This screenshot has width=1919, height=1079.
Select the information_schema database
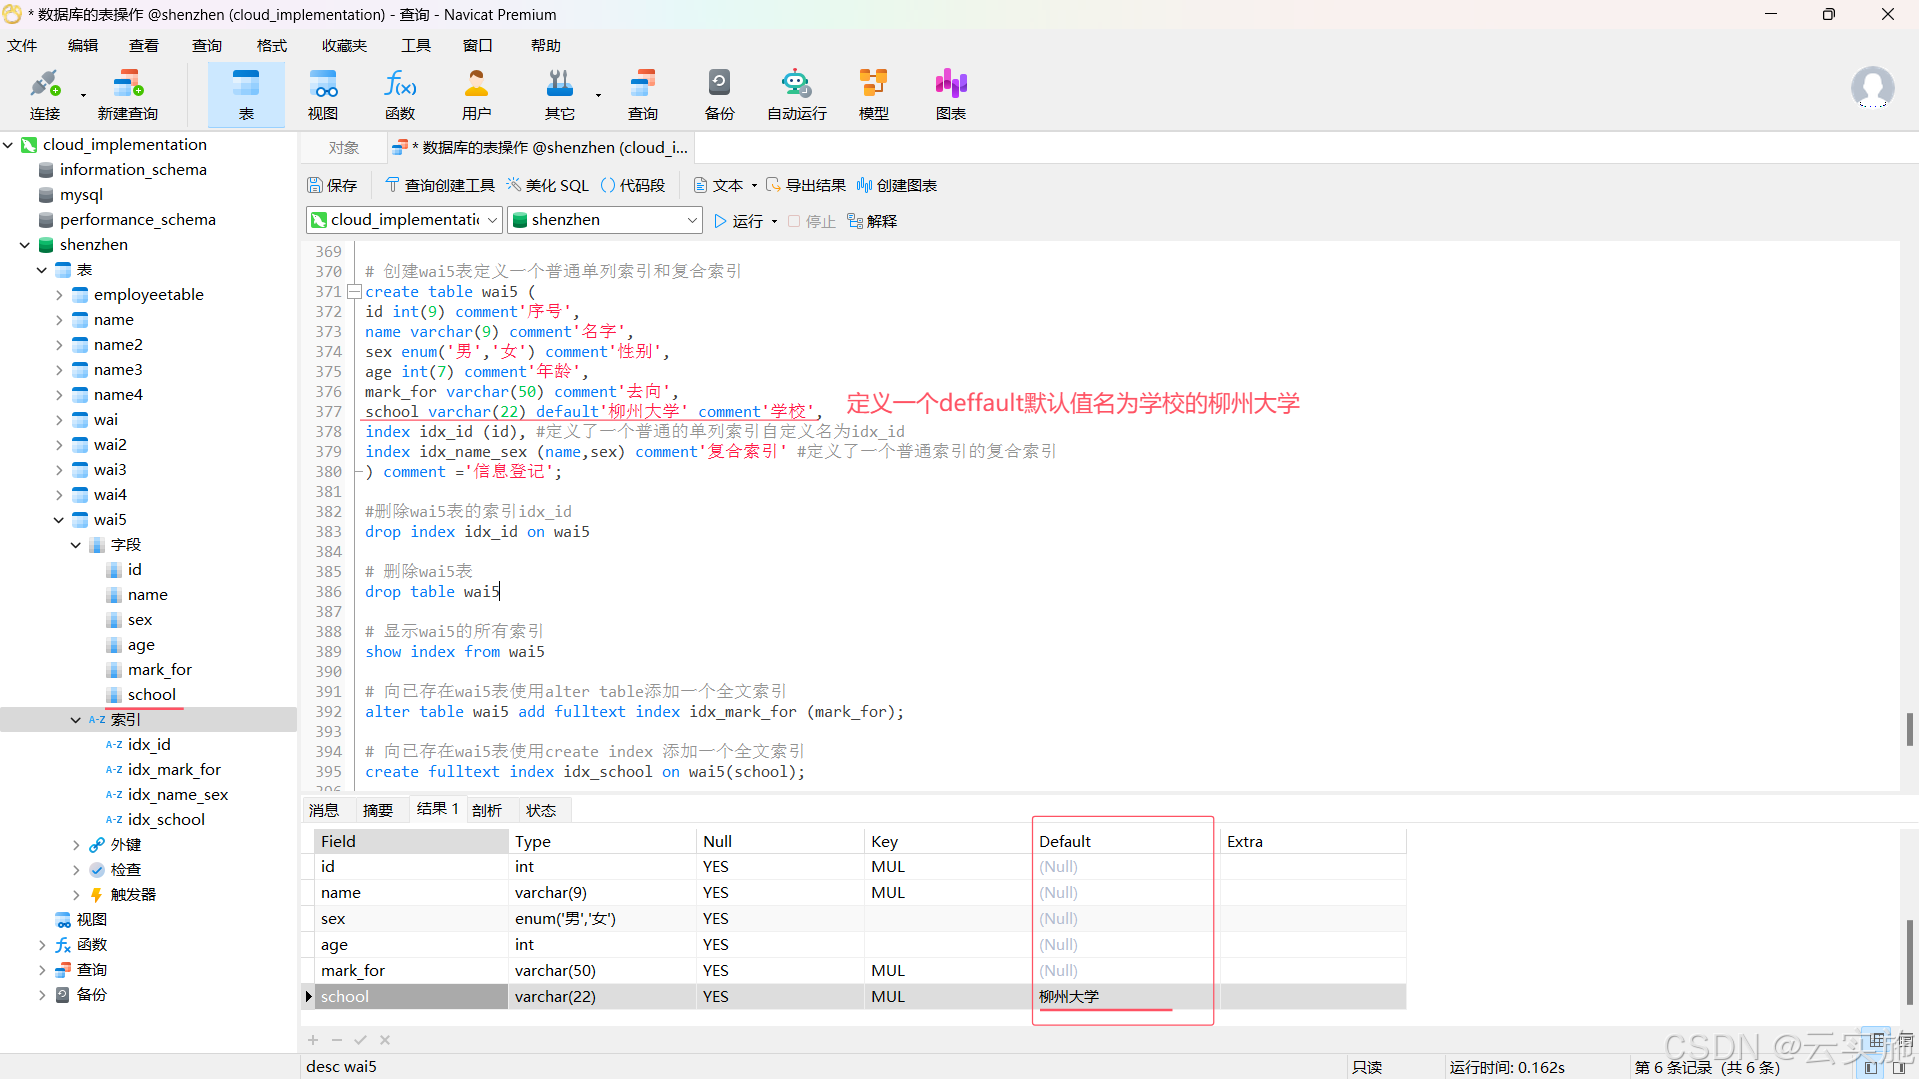(x=133, y=170)
